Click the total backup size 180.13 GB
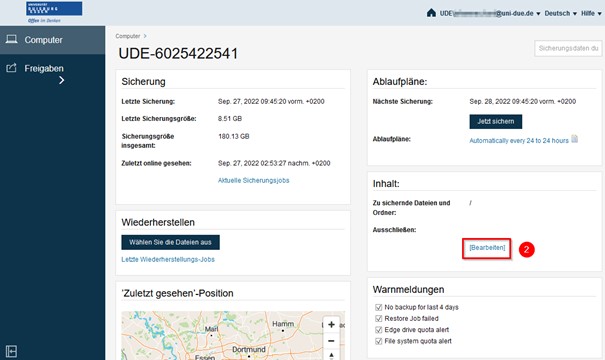Screen dimensions: 605x360 (x=234, y=136)
